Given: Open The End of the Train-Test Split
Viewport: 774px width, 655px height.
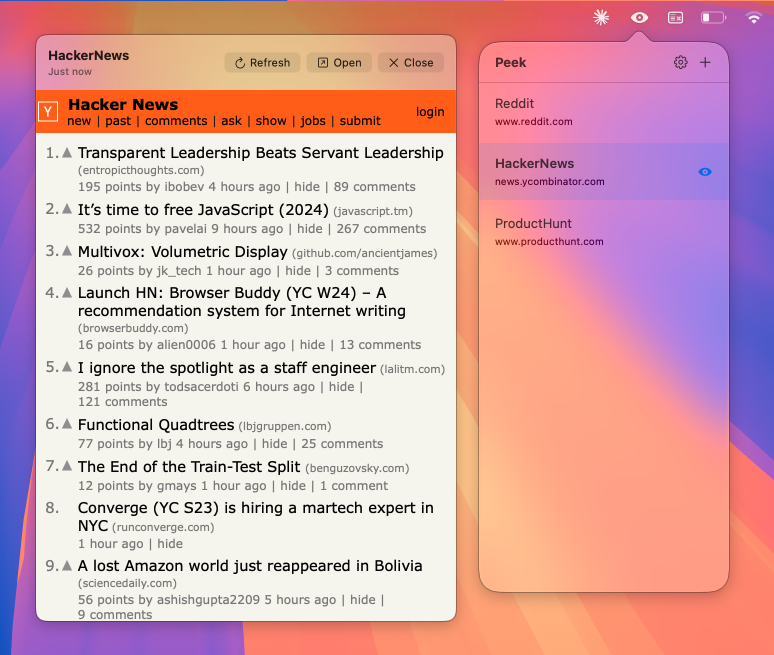Looking at the screenshot, I should pyautogui.click(x=189, y=467).
